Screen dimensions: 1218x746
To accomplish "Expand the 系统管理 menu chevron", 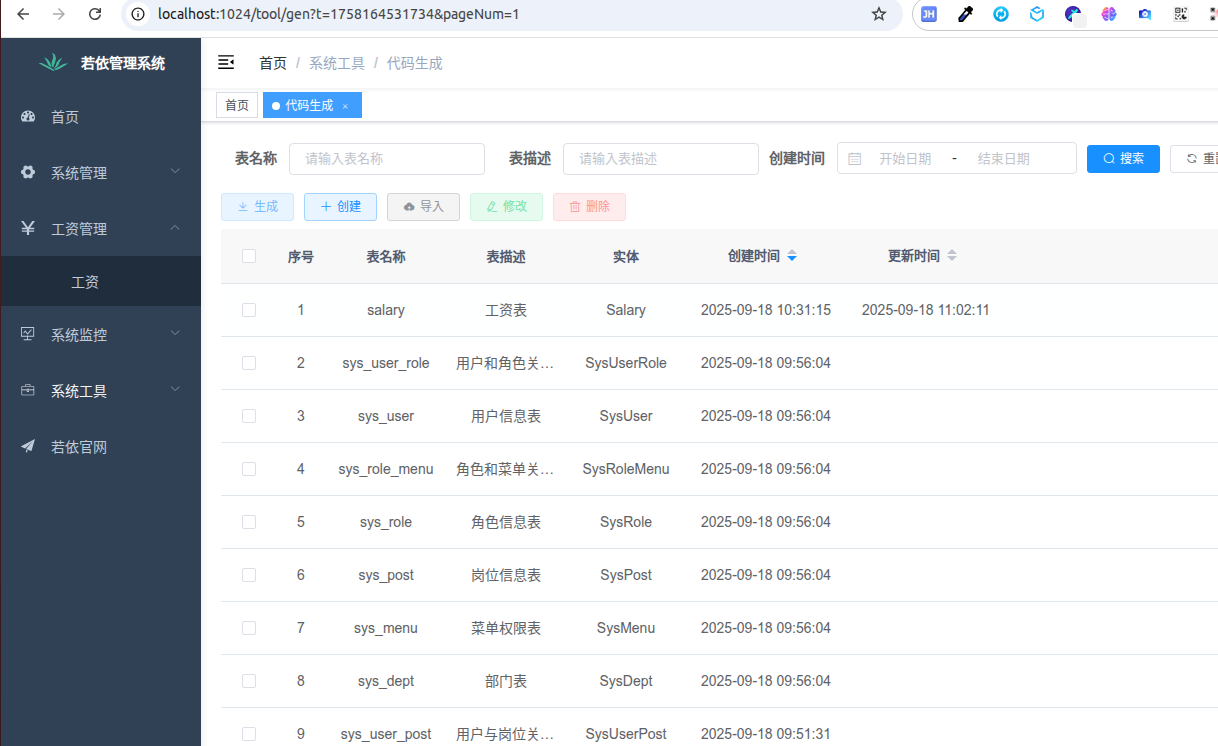I will (x=175, y=172).
